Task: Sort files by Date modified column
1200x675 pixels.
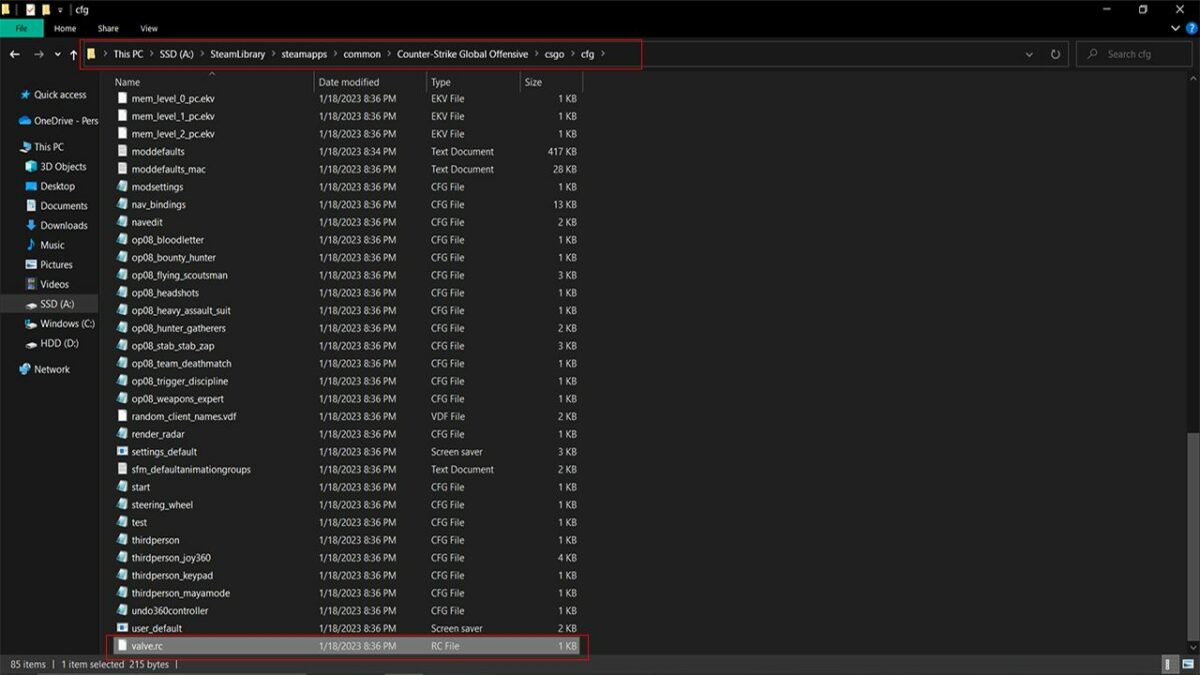Action: click(x=349, y=82)
